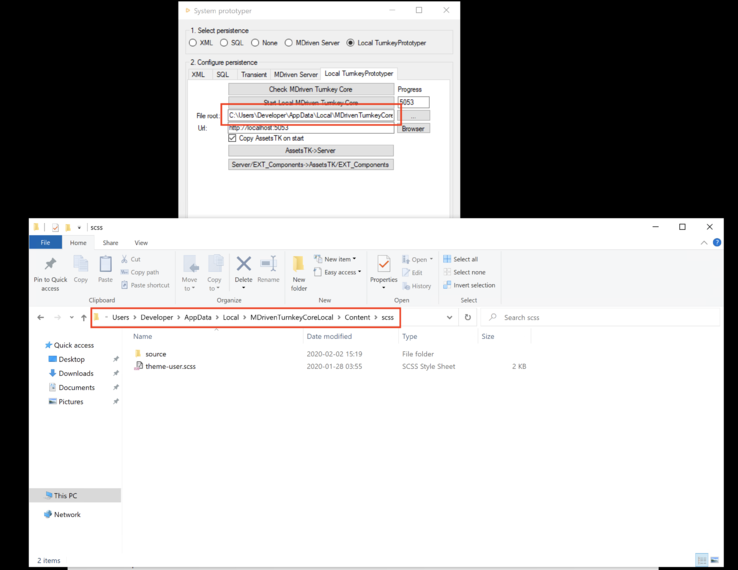
Task: Open the Easy access dropdown
Action: pos(338,272)
